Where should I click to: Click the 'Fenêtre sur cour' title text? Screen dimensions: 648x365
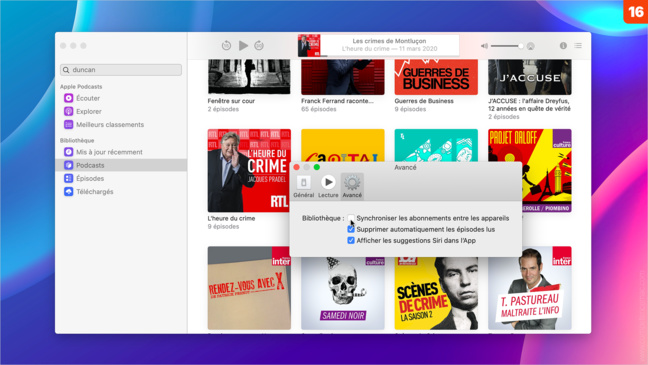pos(231,101)
